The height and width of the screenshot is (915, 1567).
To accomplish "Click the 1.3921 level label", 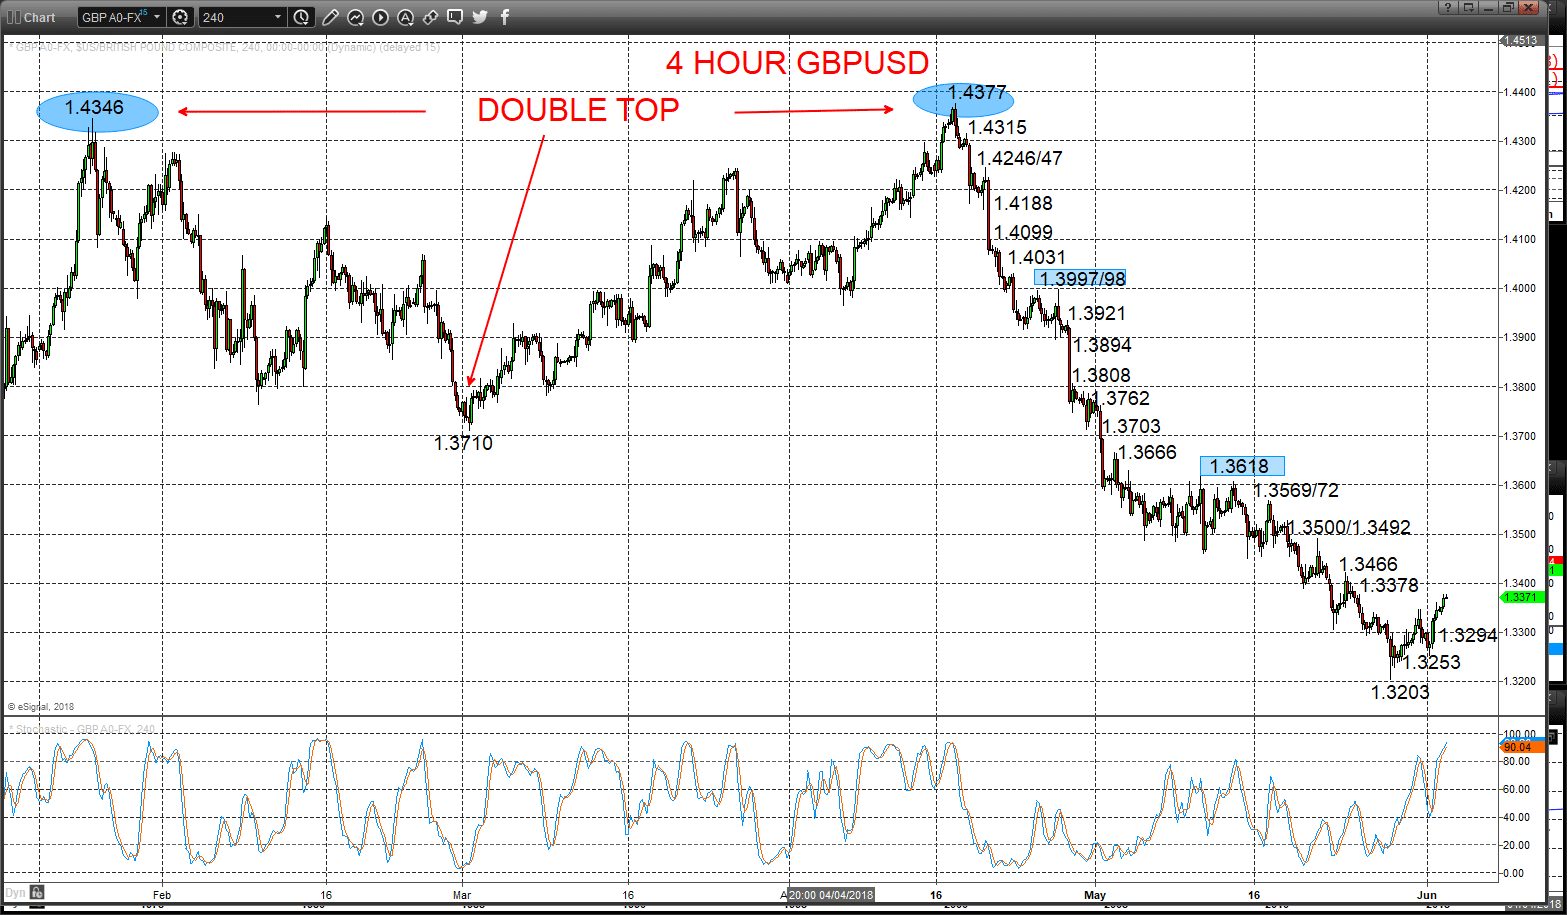I will (x=1097, y=313).
